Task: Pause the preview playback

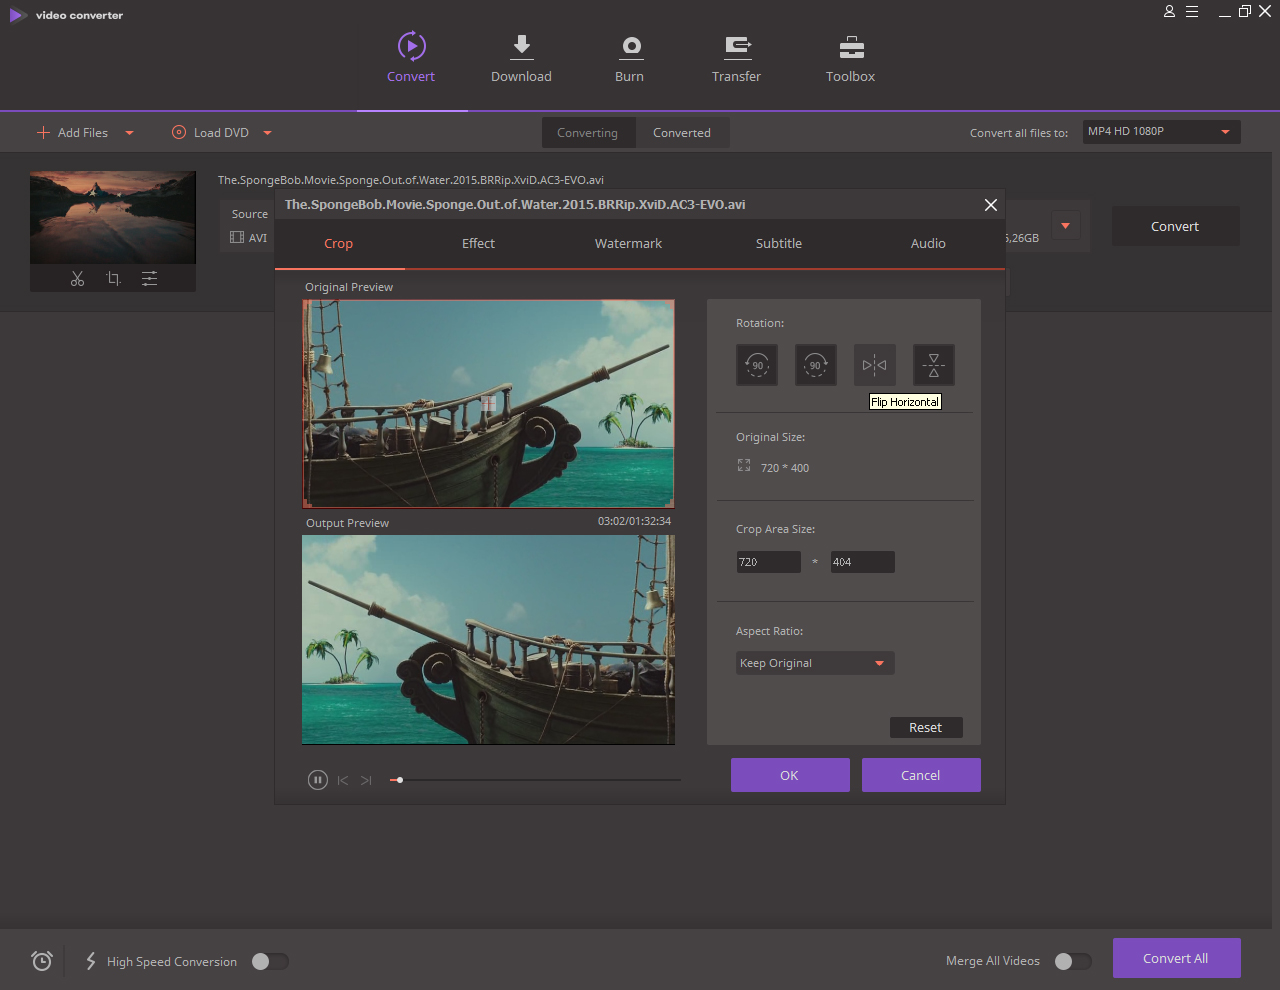Action: tap(318, 780)
